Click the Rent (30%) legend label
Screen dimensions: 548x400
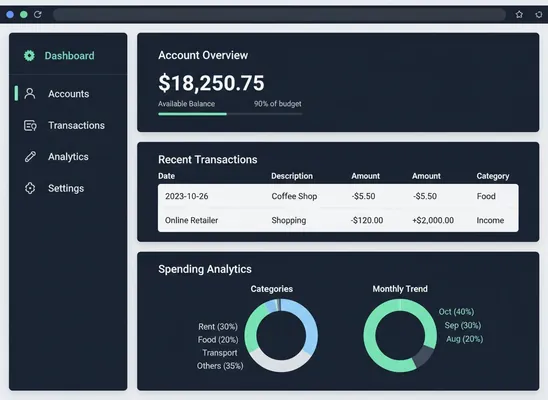218,326
